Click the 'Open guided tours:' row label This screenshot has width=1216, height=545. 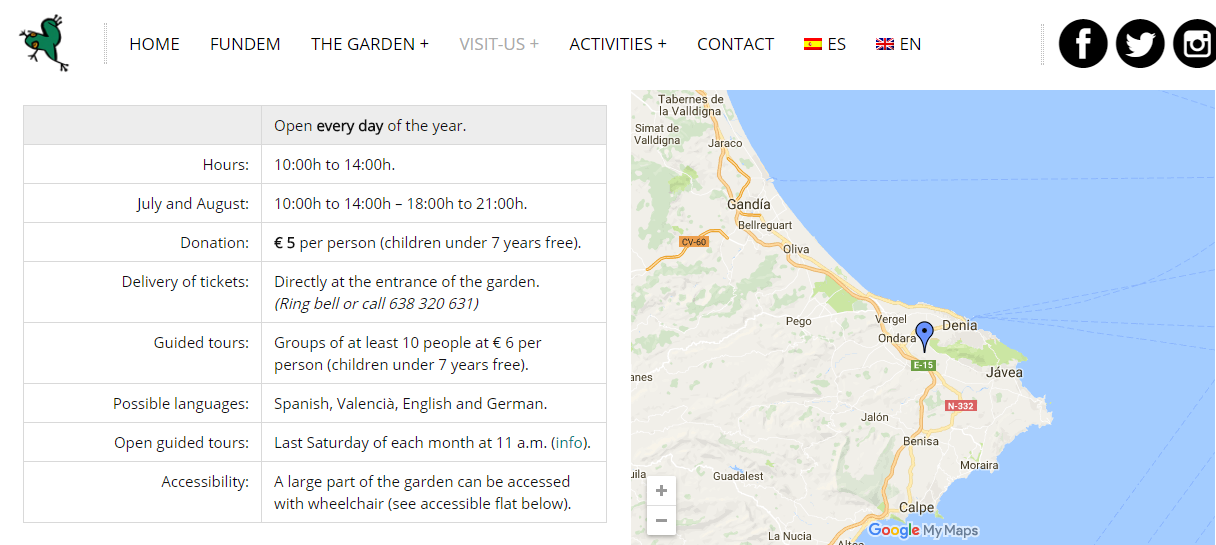[182, 443]
